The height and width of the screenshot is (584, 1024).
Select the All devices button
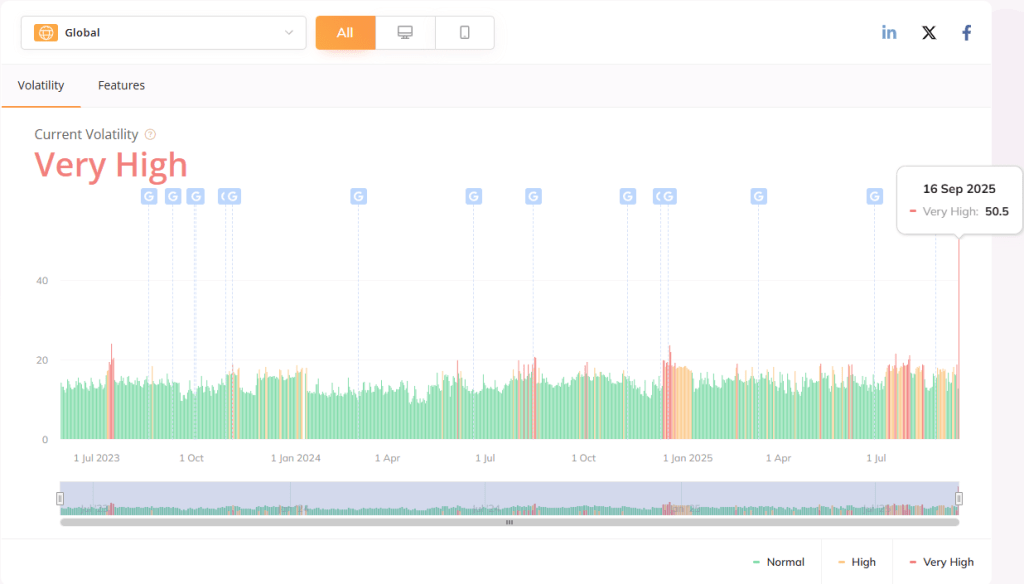(x=345, y=32)
